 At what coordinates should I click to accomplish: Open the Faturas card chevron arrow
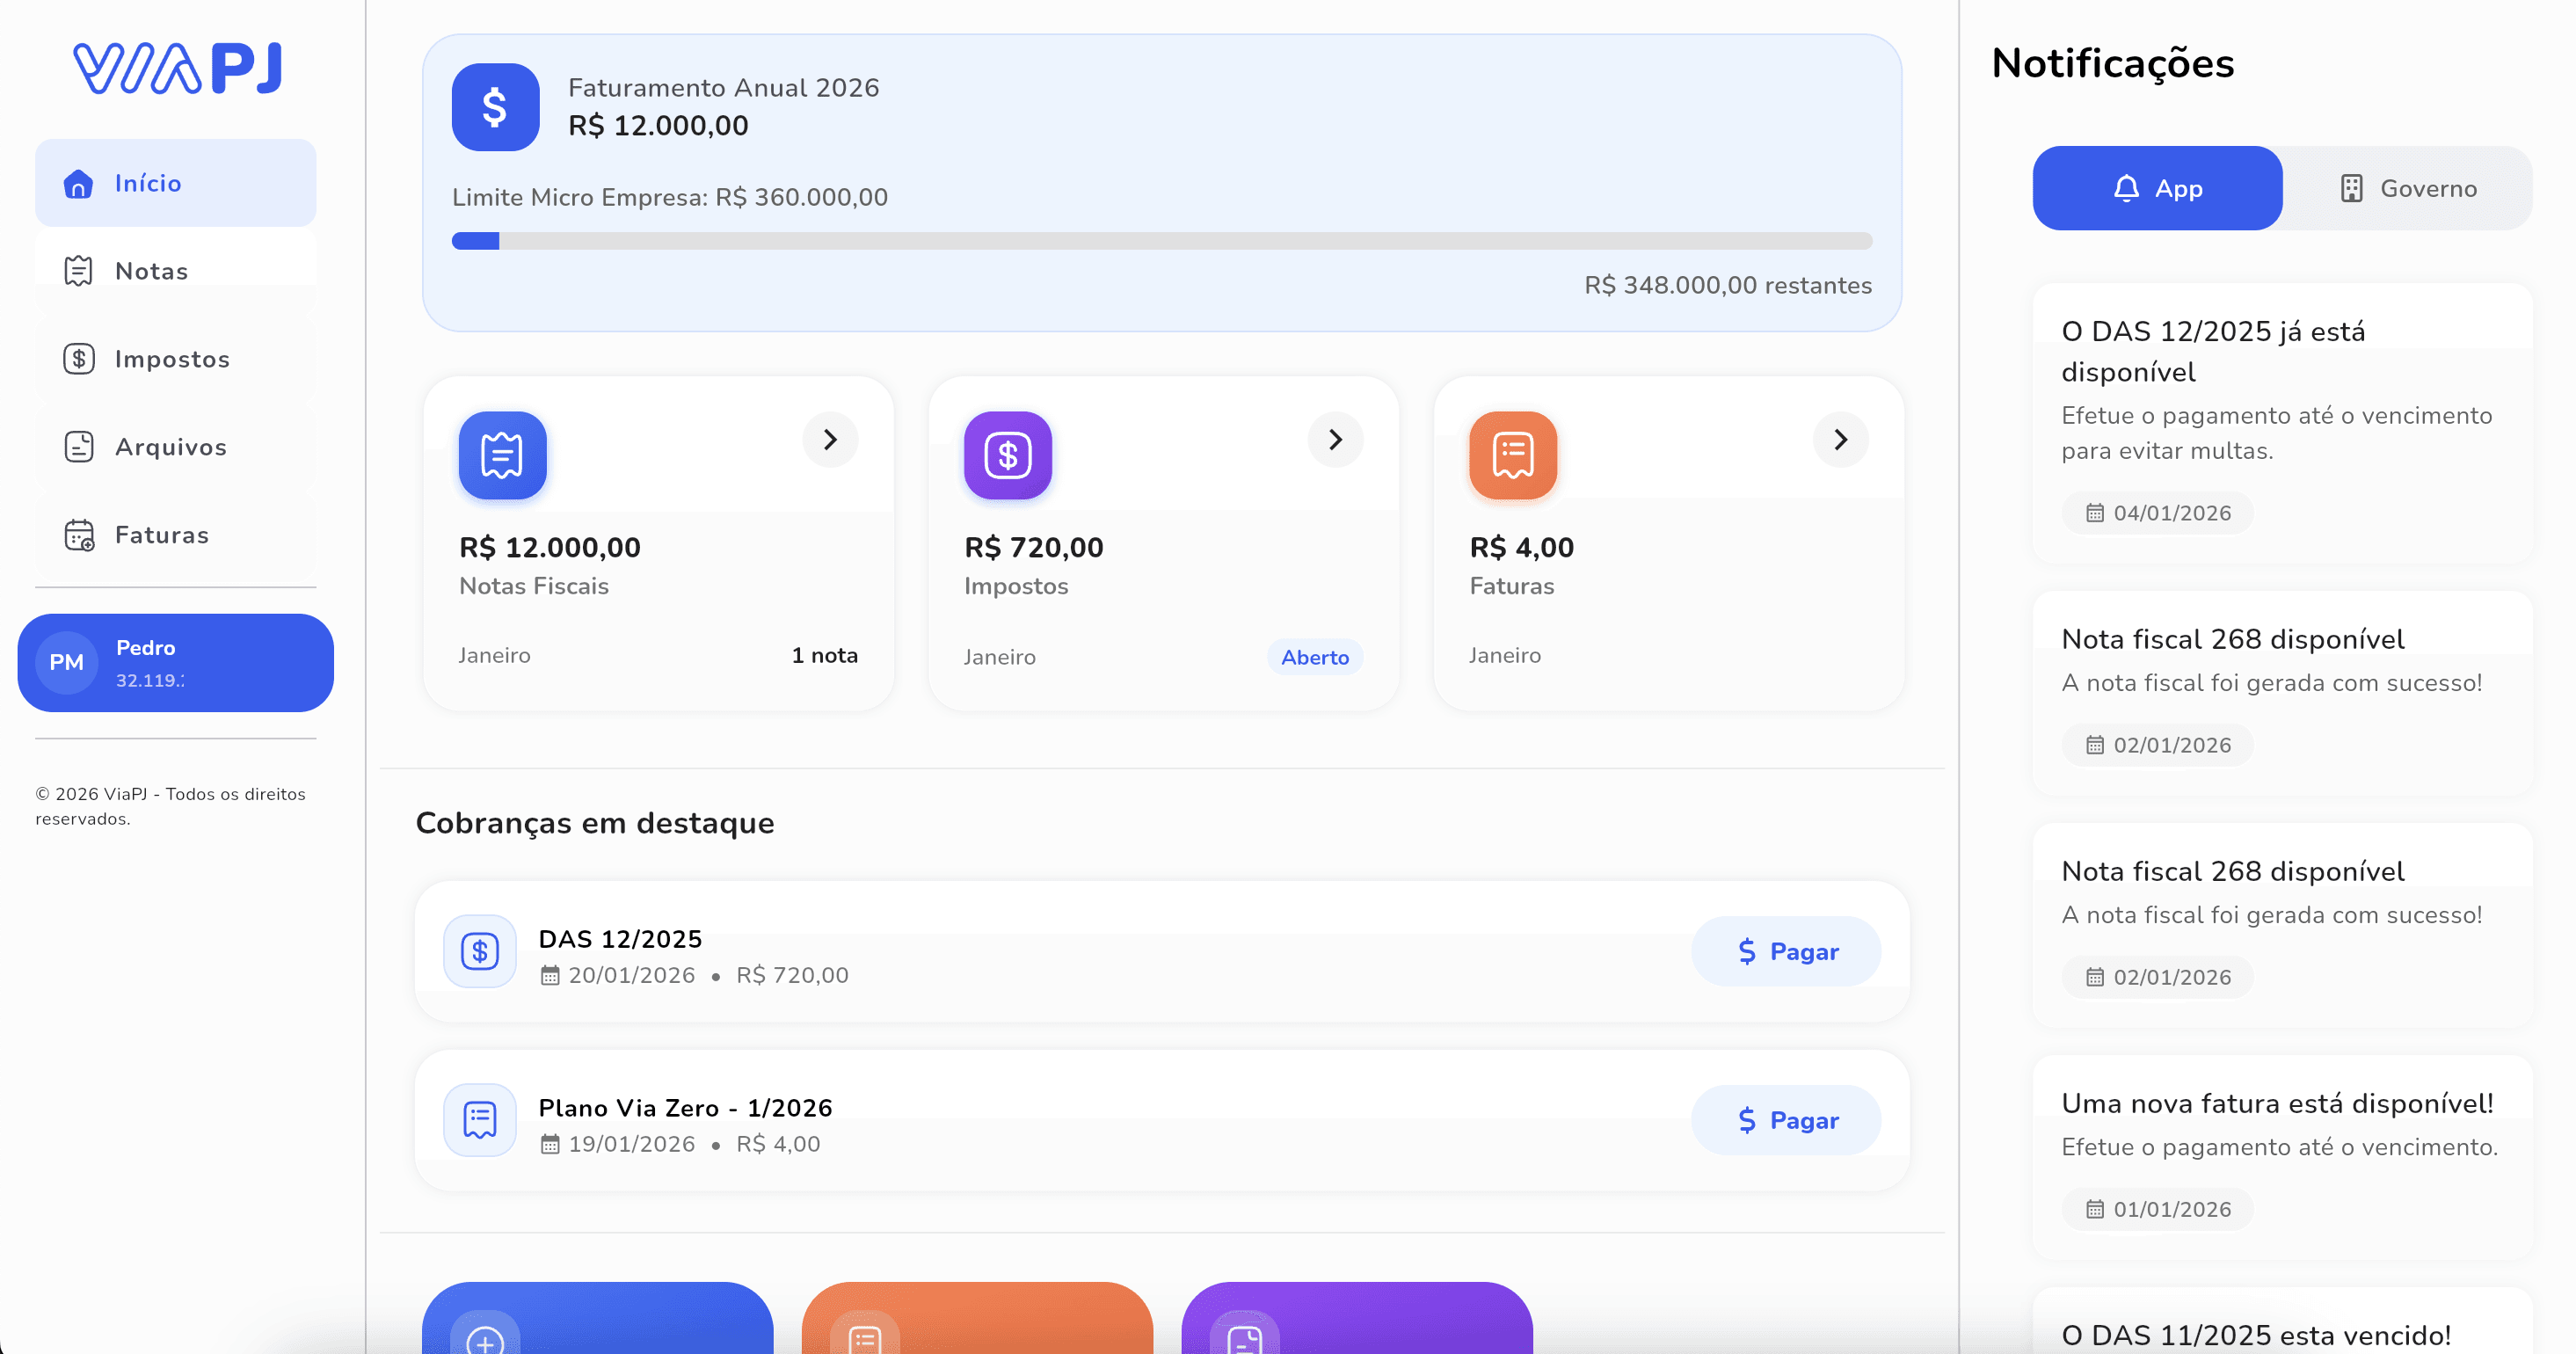tap(1840, 439)
